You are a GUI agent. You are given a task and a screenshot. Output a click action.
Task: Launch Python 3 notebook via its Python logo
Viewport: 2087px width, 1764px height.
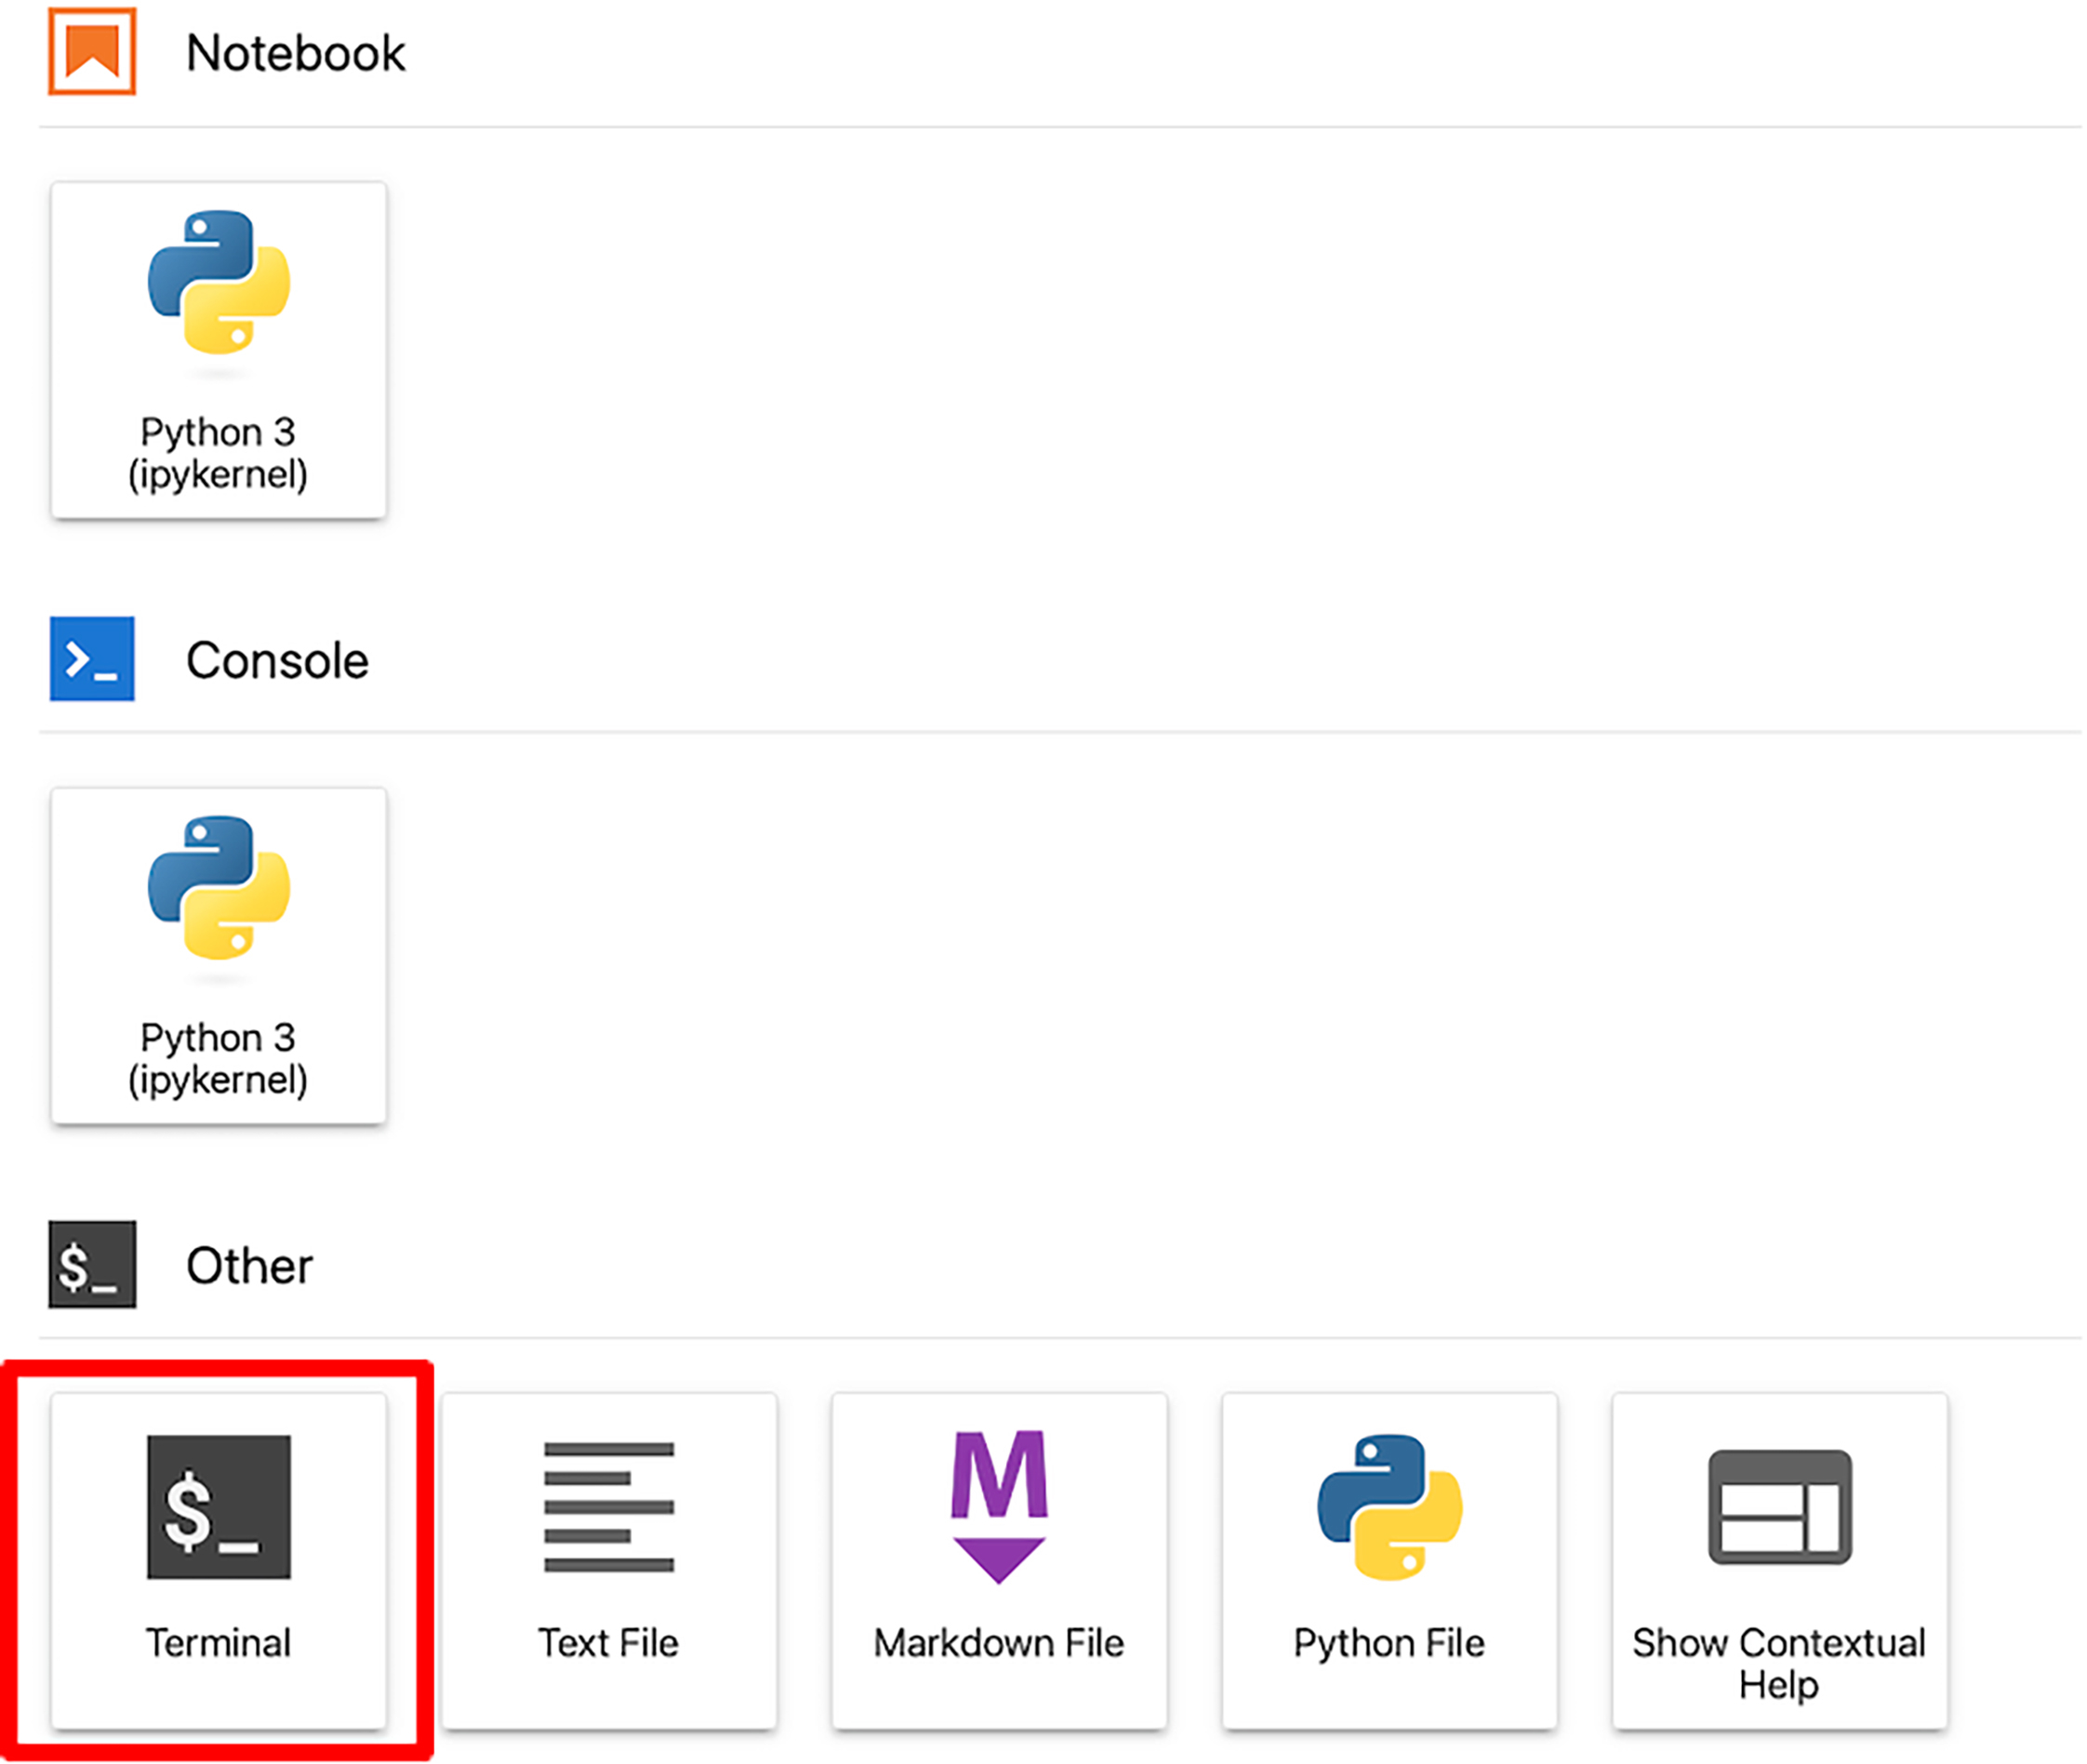219,283
